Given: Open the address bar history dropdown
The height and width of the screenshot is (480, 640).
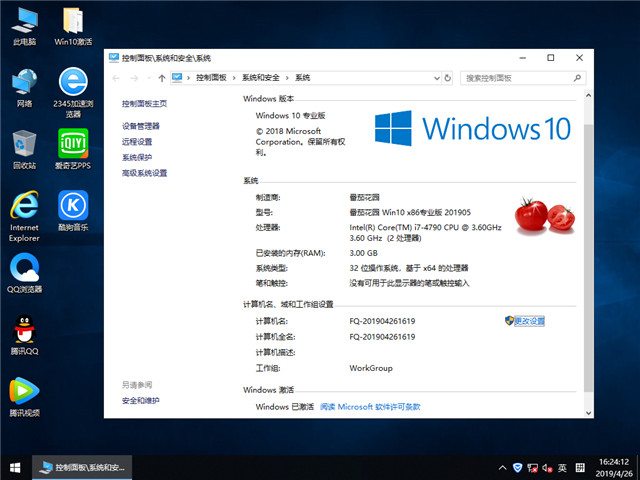Looking at the screenshot, I should (437, 78).
